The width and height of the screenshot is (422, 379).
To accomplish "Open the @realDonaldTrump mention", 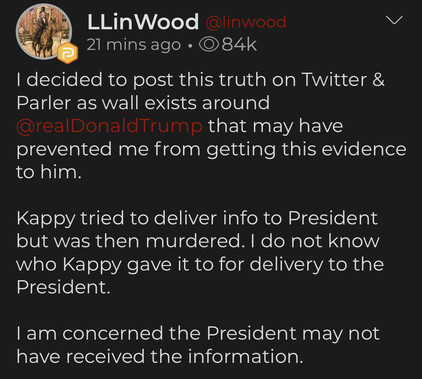I will coord(109,126).
